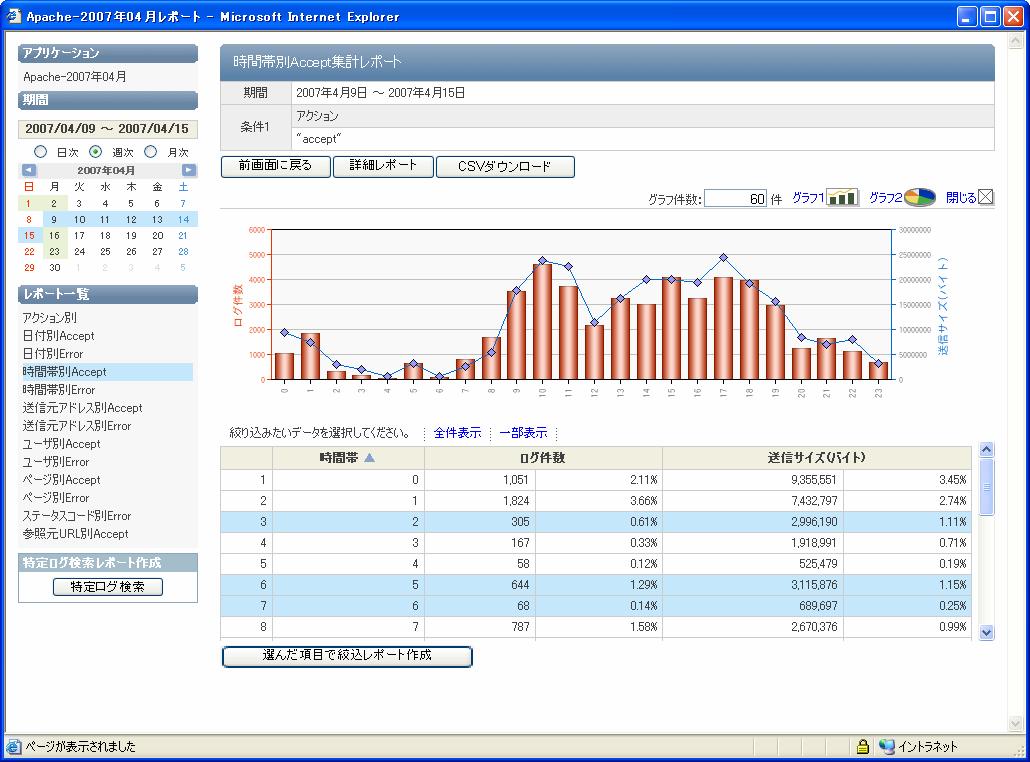The height and width of the screenshot is (762, 1030).
Task: Open the Graph 1 bar chart icon
Action: [x=842, y=198]
